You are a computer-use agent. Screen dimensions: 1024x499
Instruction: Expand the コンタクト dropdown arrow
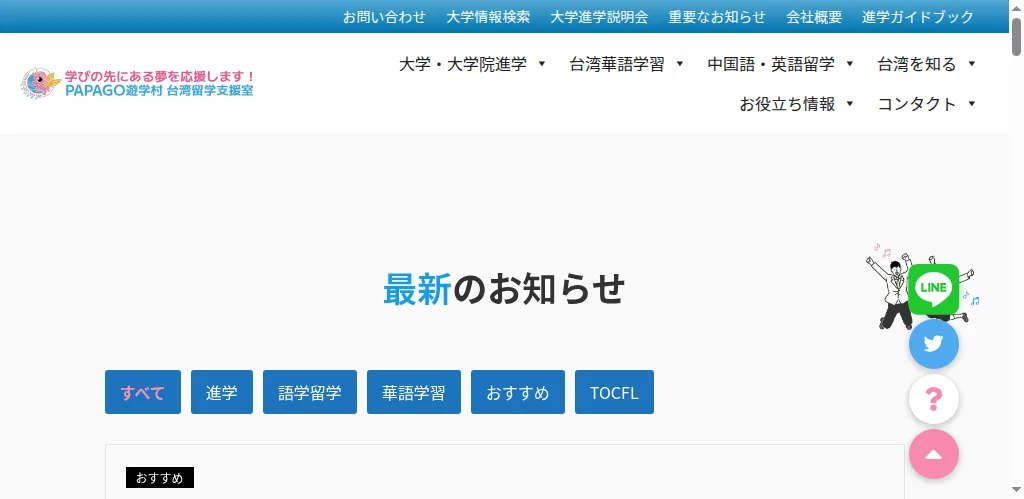[972, 104]
